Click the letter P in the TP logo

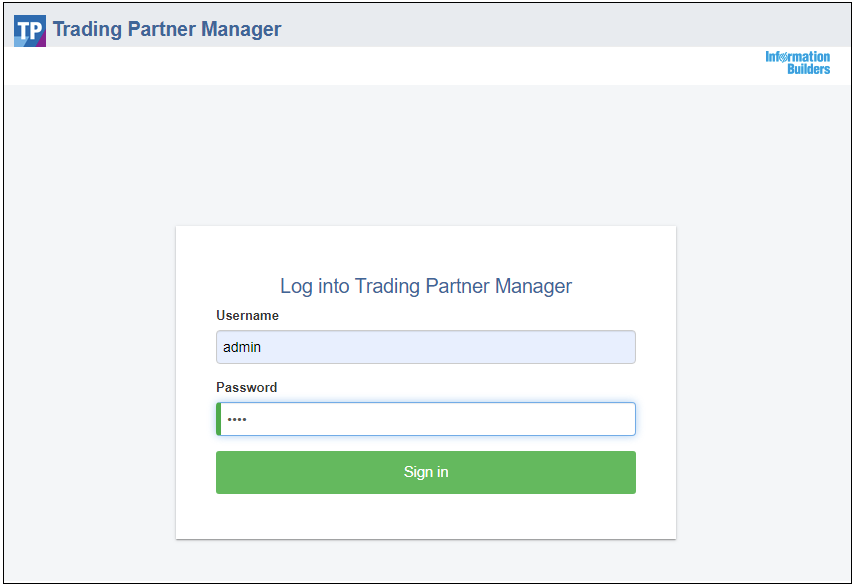(34, 31)
